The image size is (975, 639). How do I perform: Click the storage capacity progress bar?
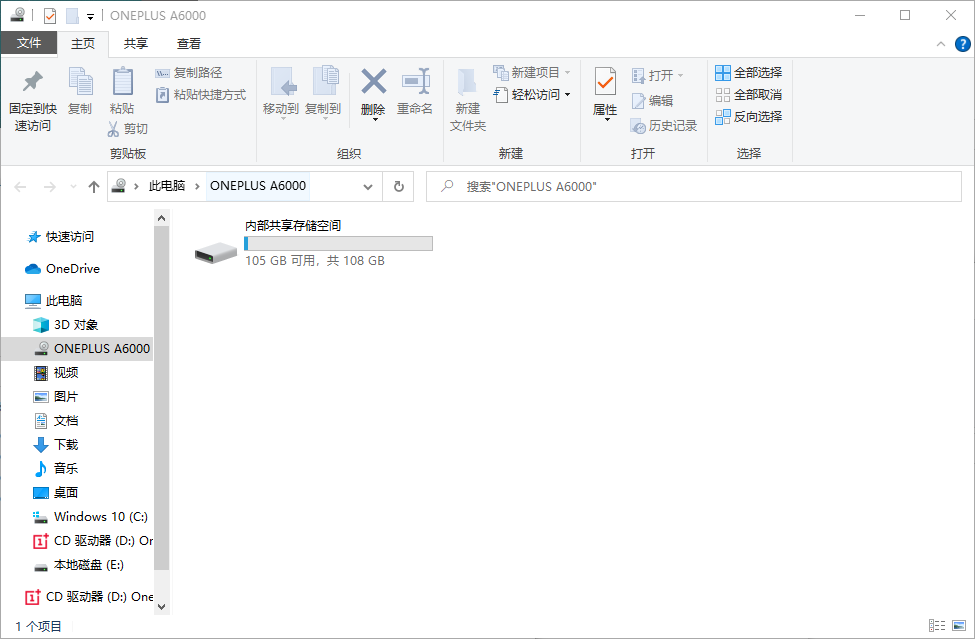[338, 244]
